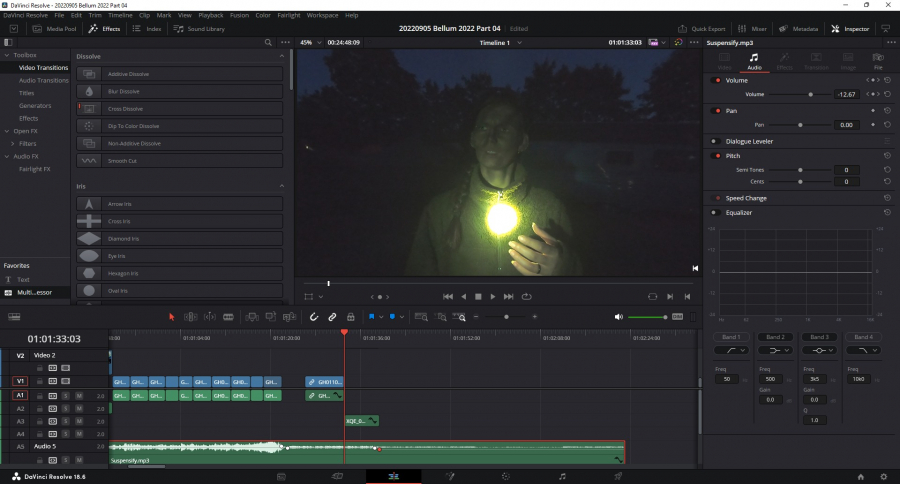Viewport: 900px width, 484px height.
Task: Open the Timeline 1 selector dropdown
Action: coord(500,43)
